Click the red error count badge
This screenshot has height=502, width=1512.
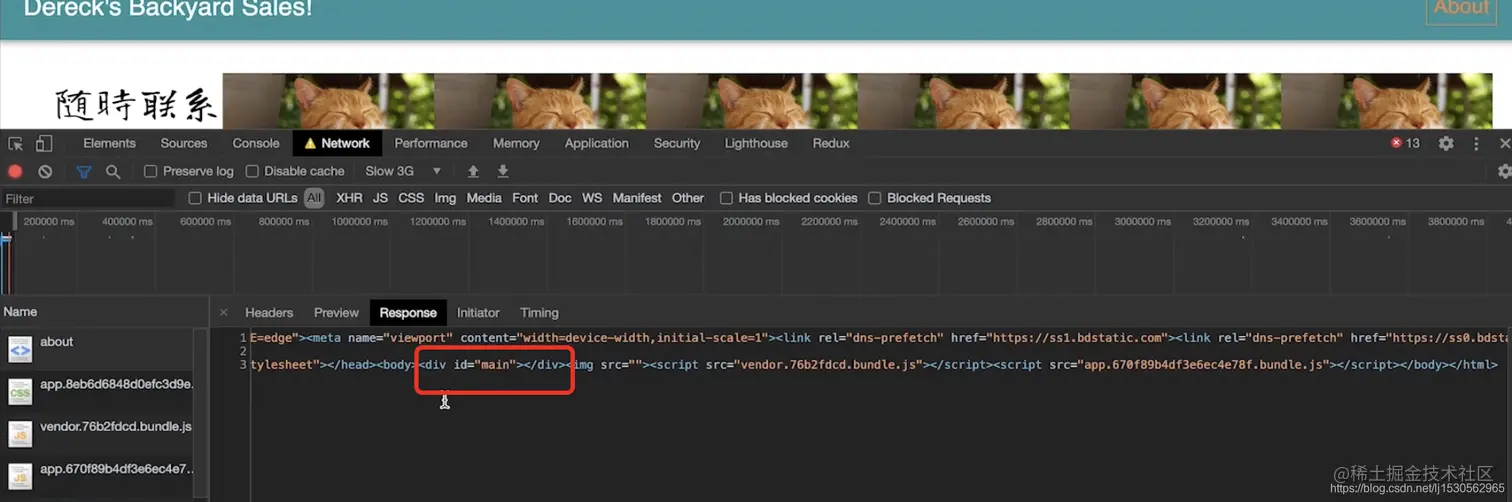[1405, 144]
